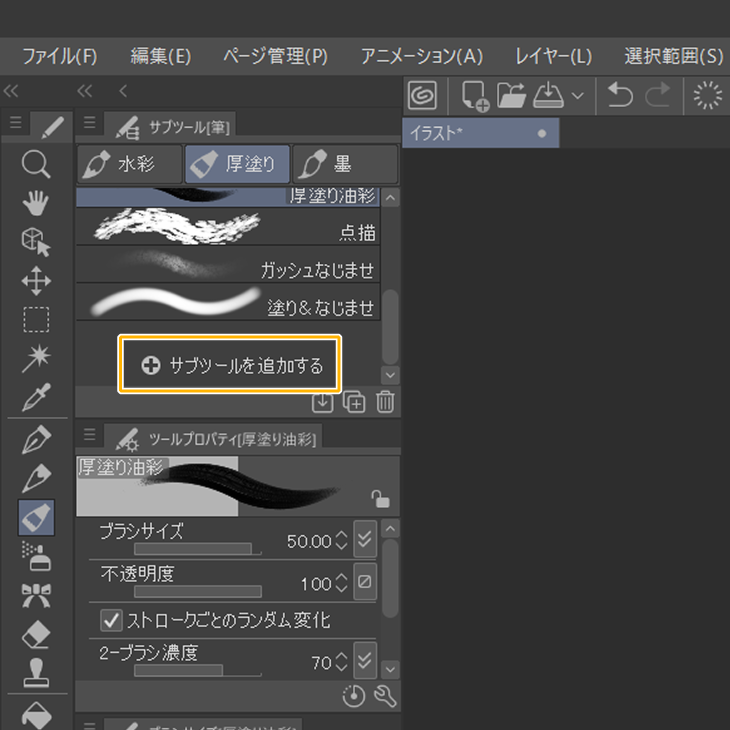730x730 pixels.
Task: Toggle ストロークごとのランダム変化 checkbox
Action: (x=111, y=620)
